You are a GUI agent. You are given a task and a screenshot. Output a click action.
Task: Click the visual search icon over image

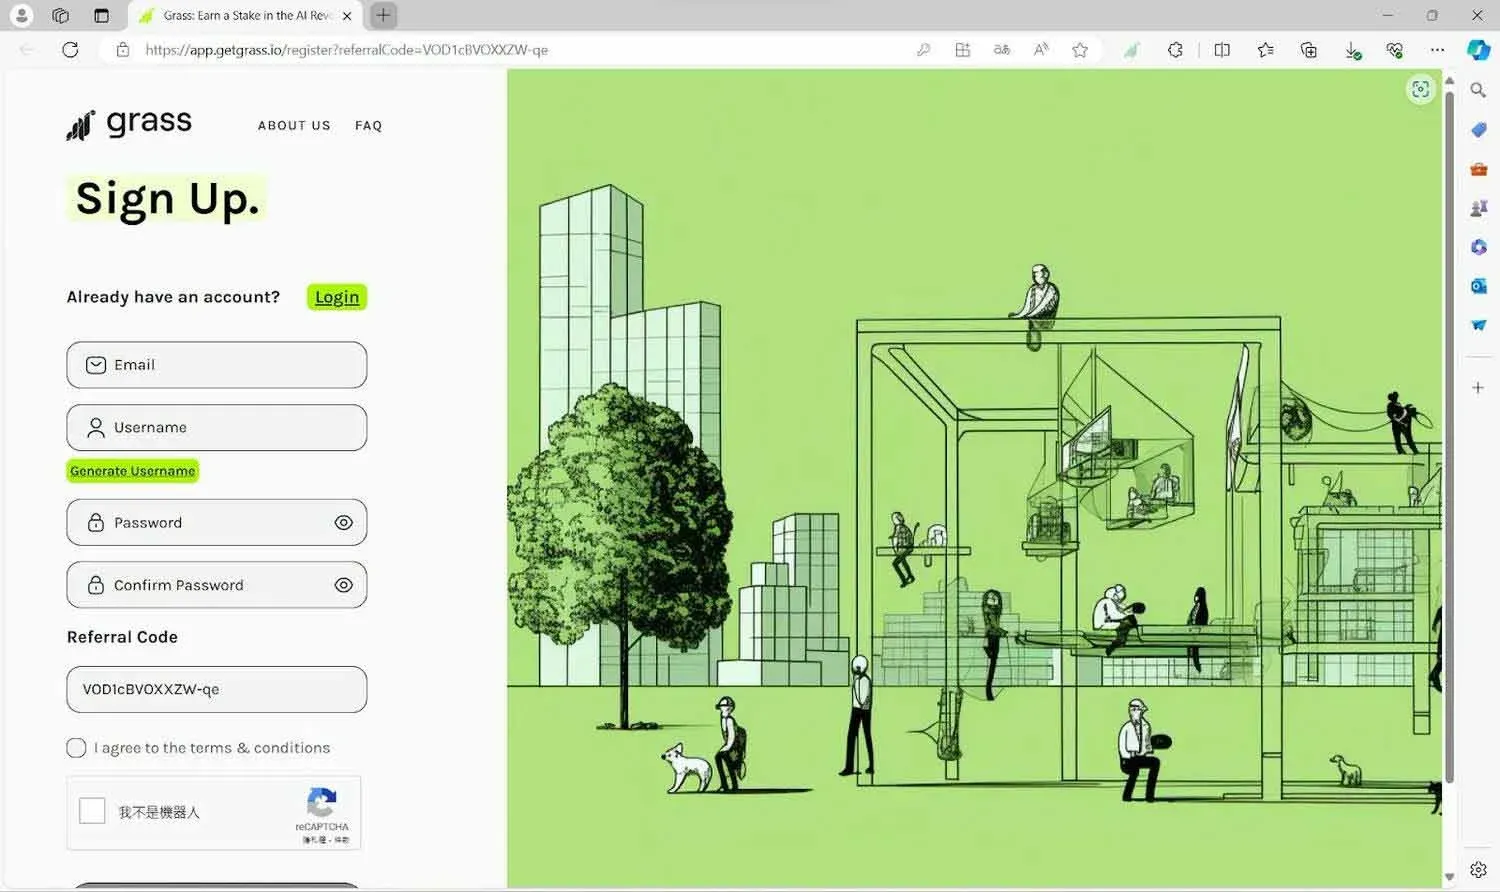point(1420,90)
